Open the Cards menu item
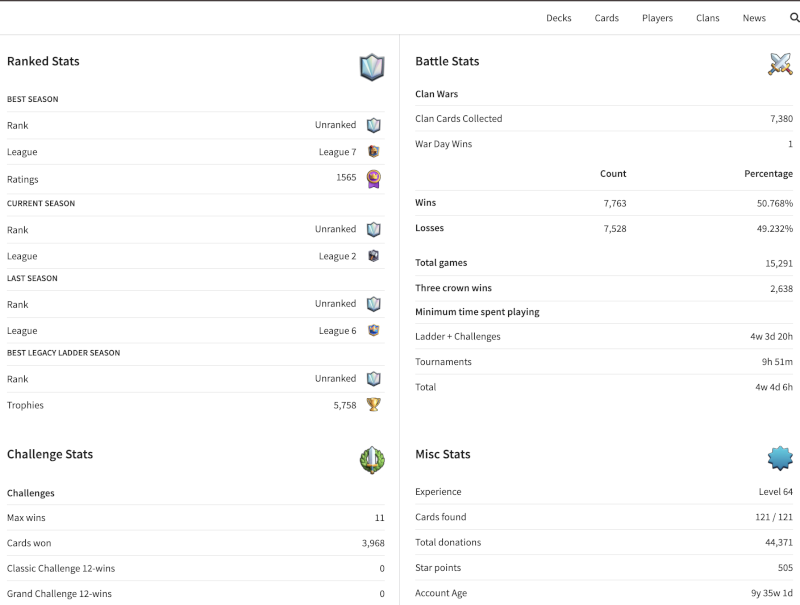 (x=607, y=18)
